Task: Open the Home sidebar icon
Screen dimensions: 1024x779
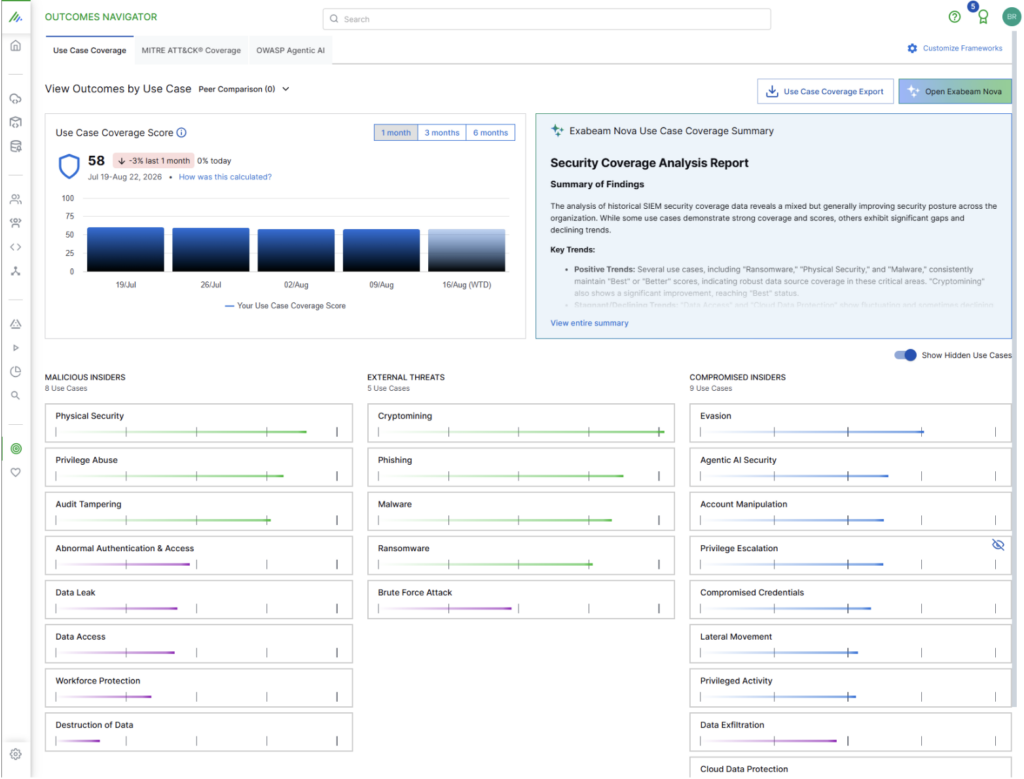Action: (16, 46)
